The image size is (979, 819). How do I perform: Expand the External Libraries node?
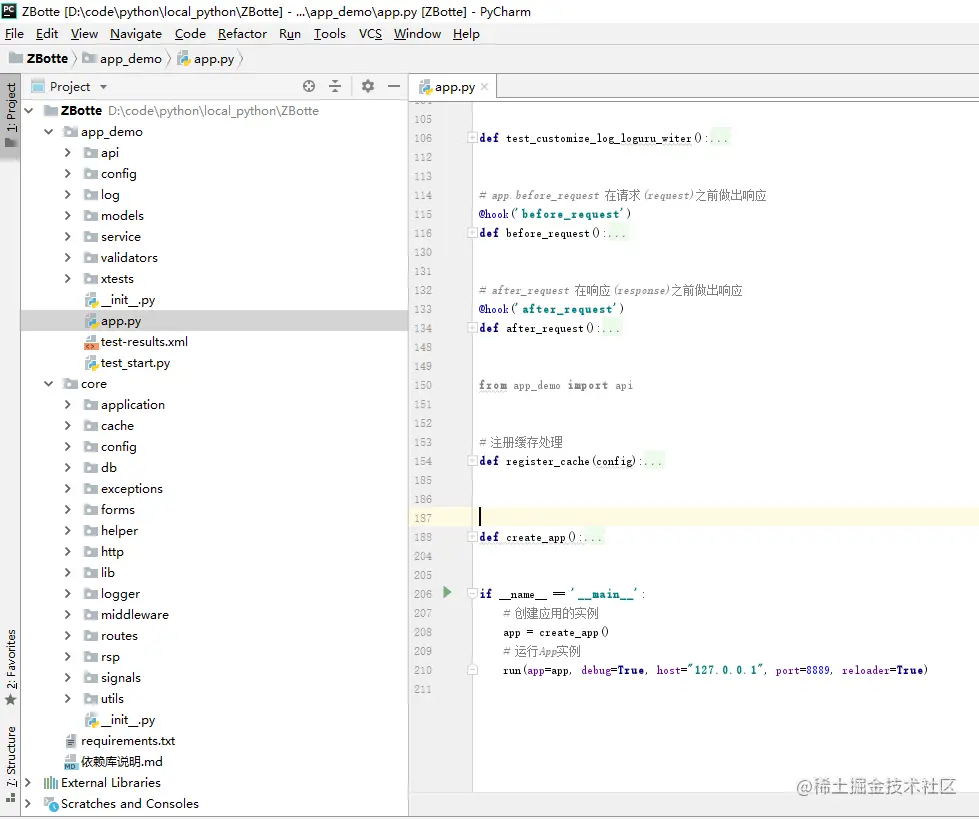pyautogui.click(x=27, y=783)
